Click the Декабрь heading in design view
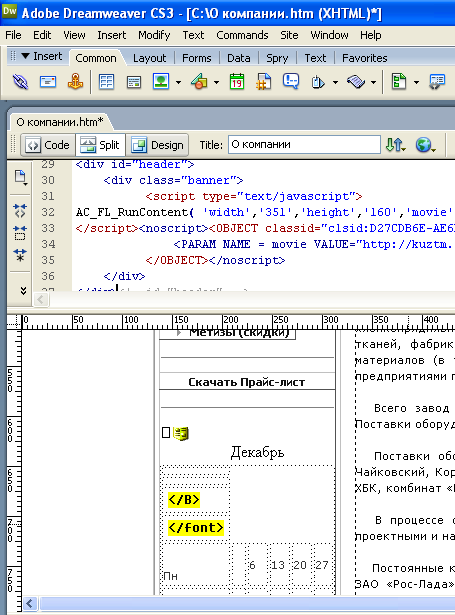The width and height of the screenshot is (455, 615). click(257, 452)
